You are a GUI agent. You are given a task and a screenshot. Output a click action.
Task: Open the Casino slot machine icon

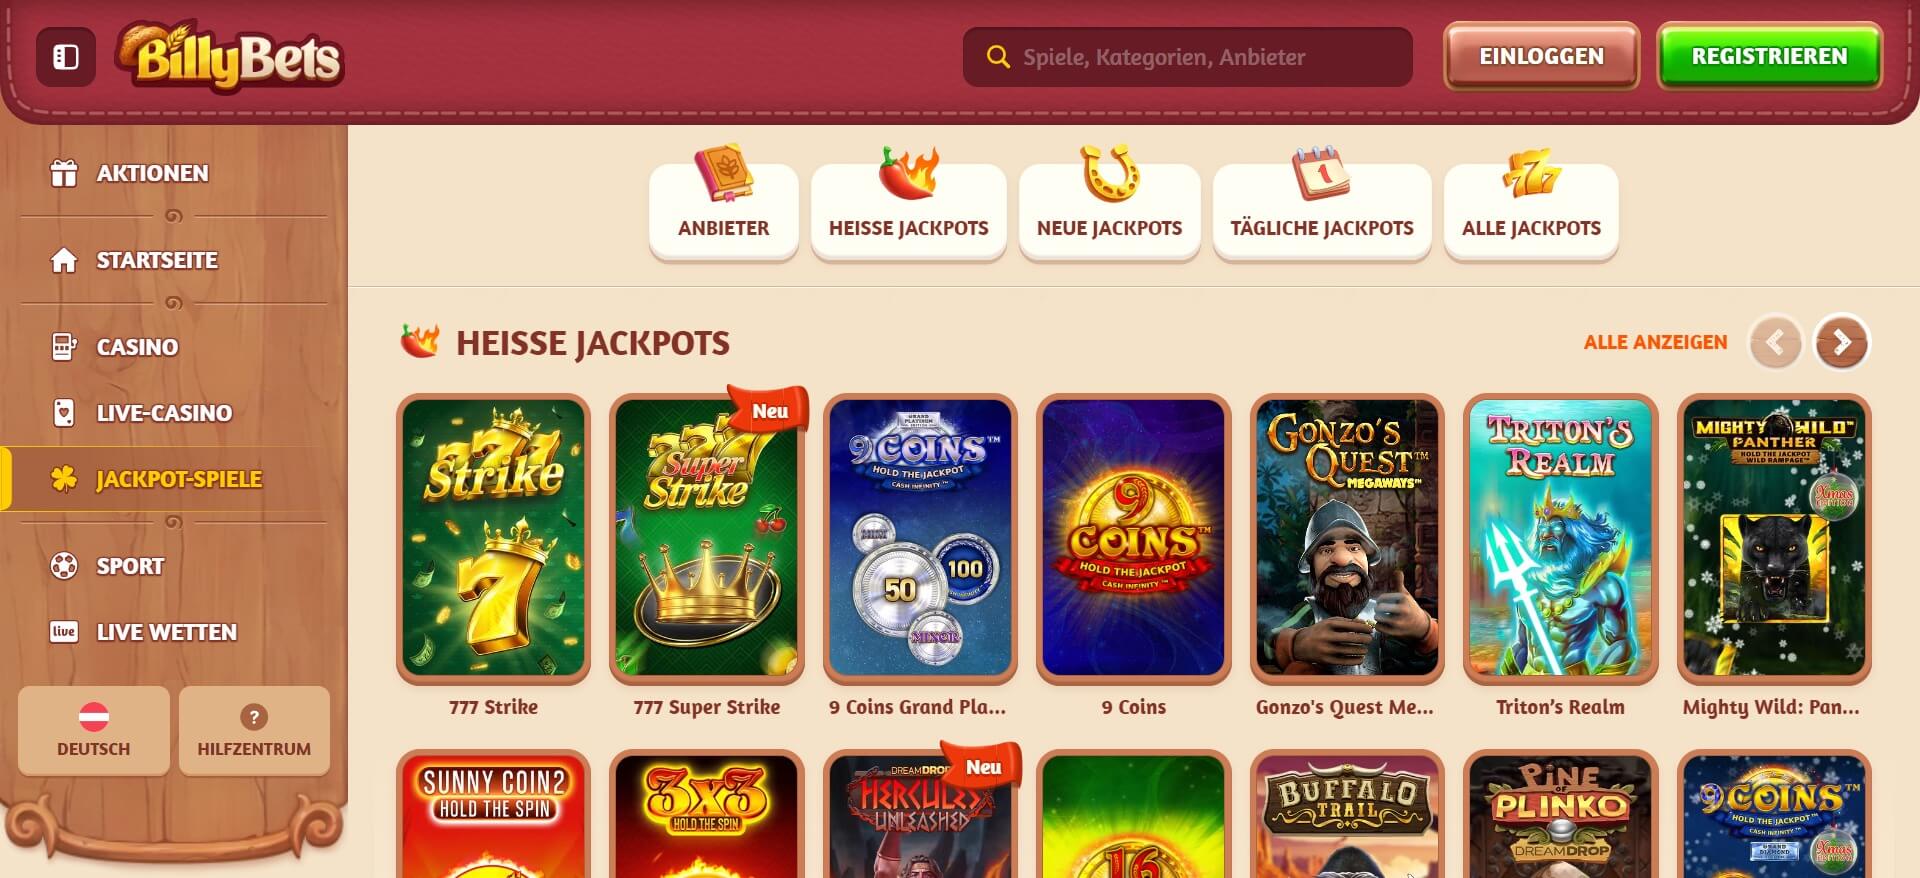click(x=64, y=347)
